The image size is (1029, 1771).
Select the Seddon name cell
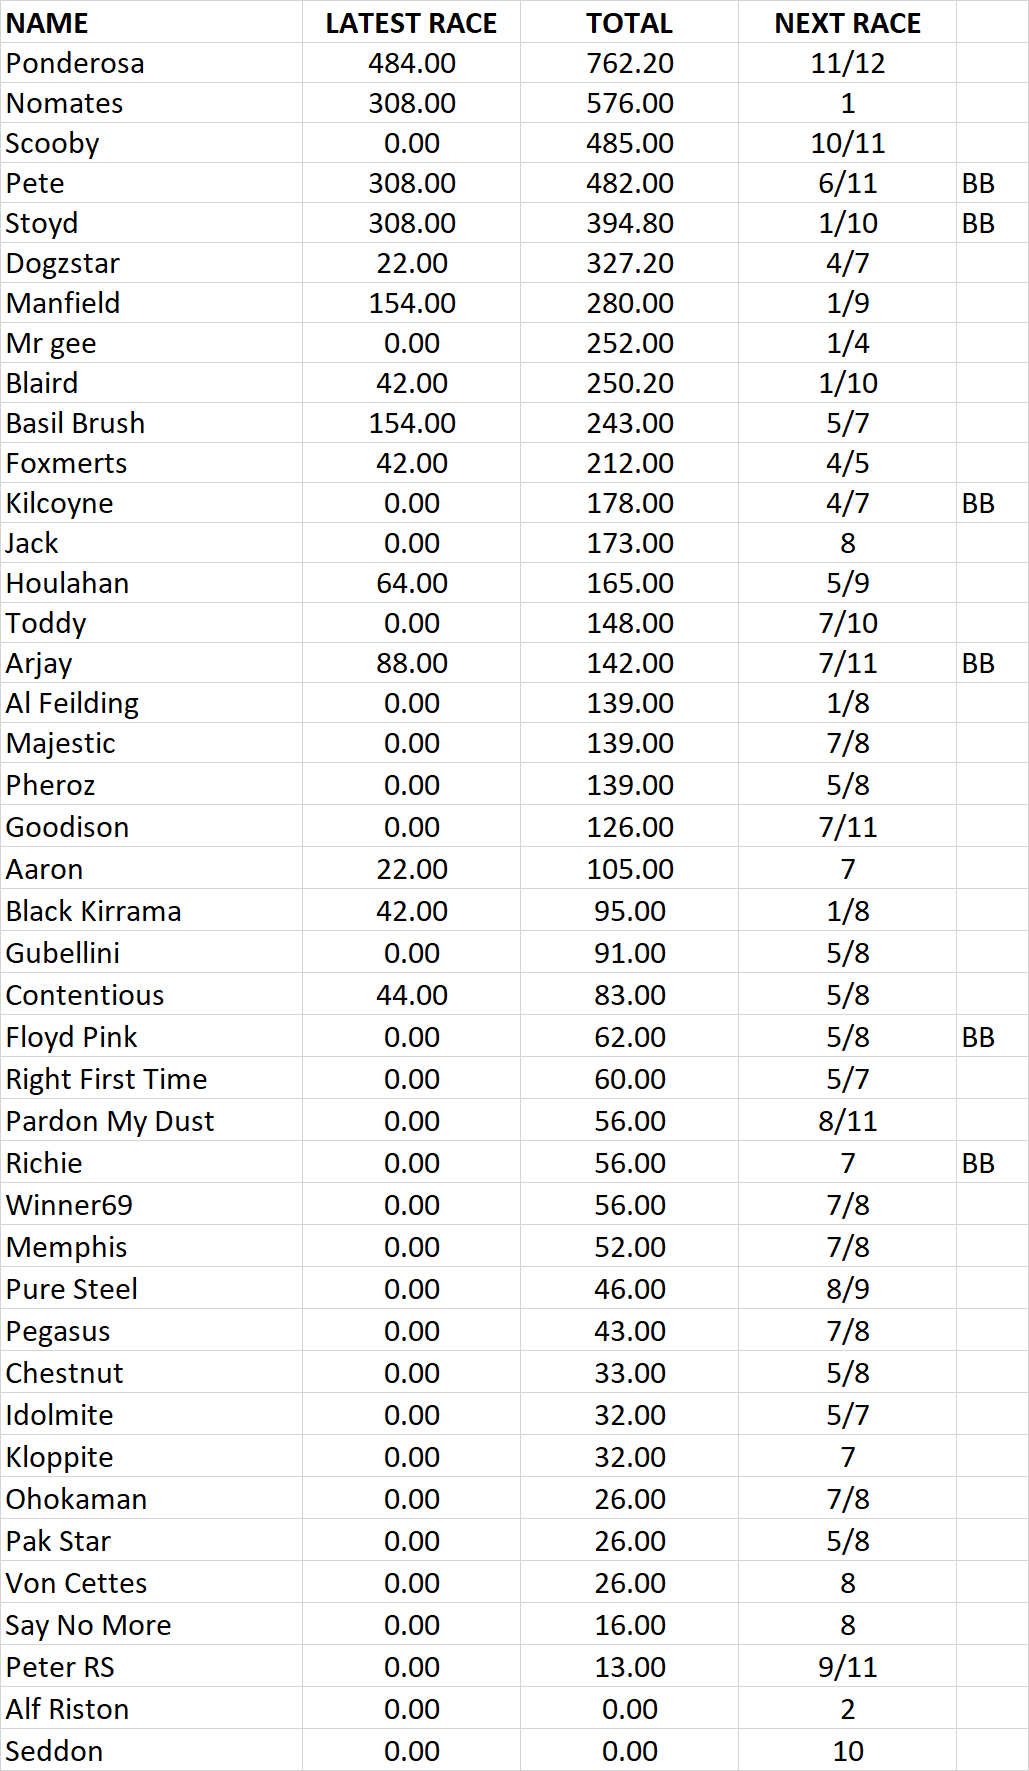point(54,1751)
